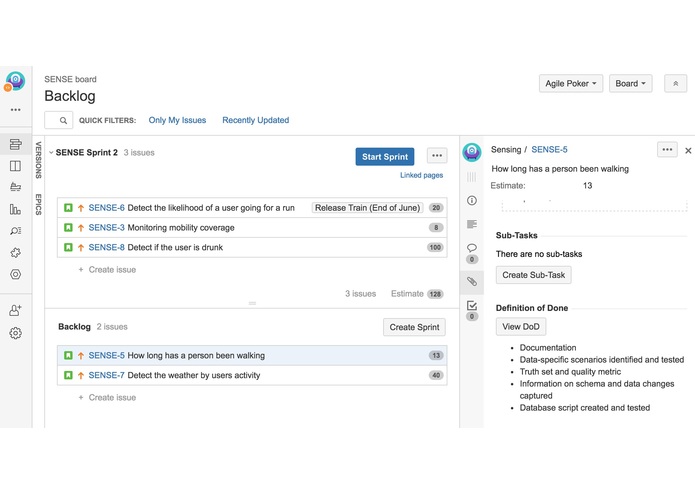Open the Definition of Done checklist icon
This screenshot has width=695, height=494.
[472, 305]
